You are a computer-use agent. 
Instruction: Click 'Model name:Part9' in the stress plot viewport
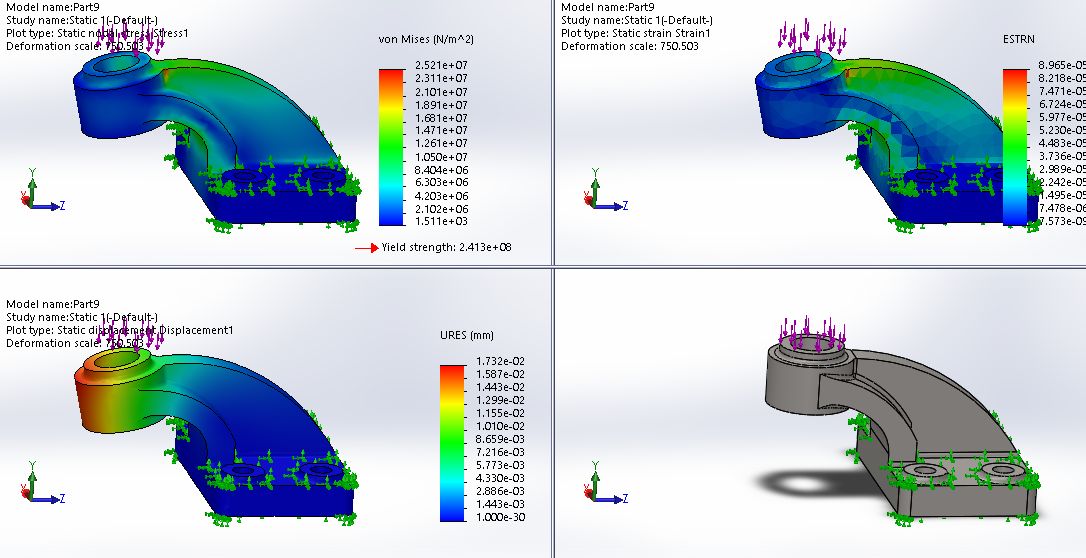tap(53, 7)
